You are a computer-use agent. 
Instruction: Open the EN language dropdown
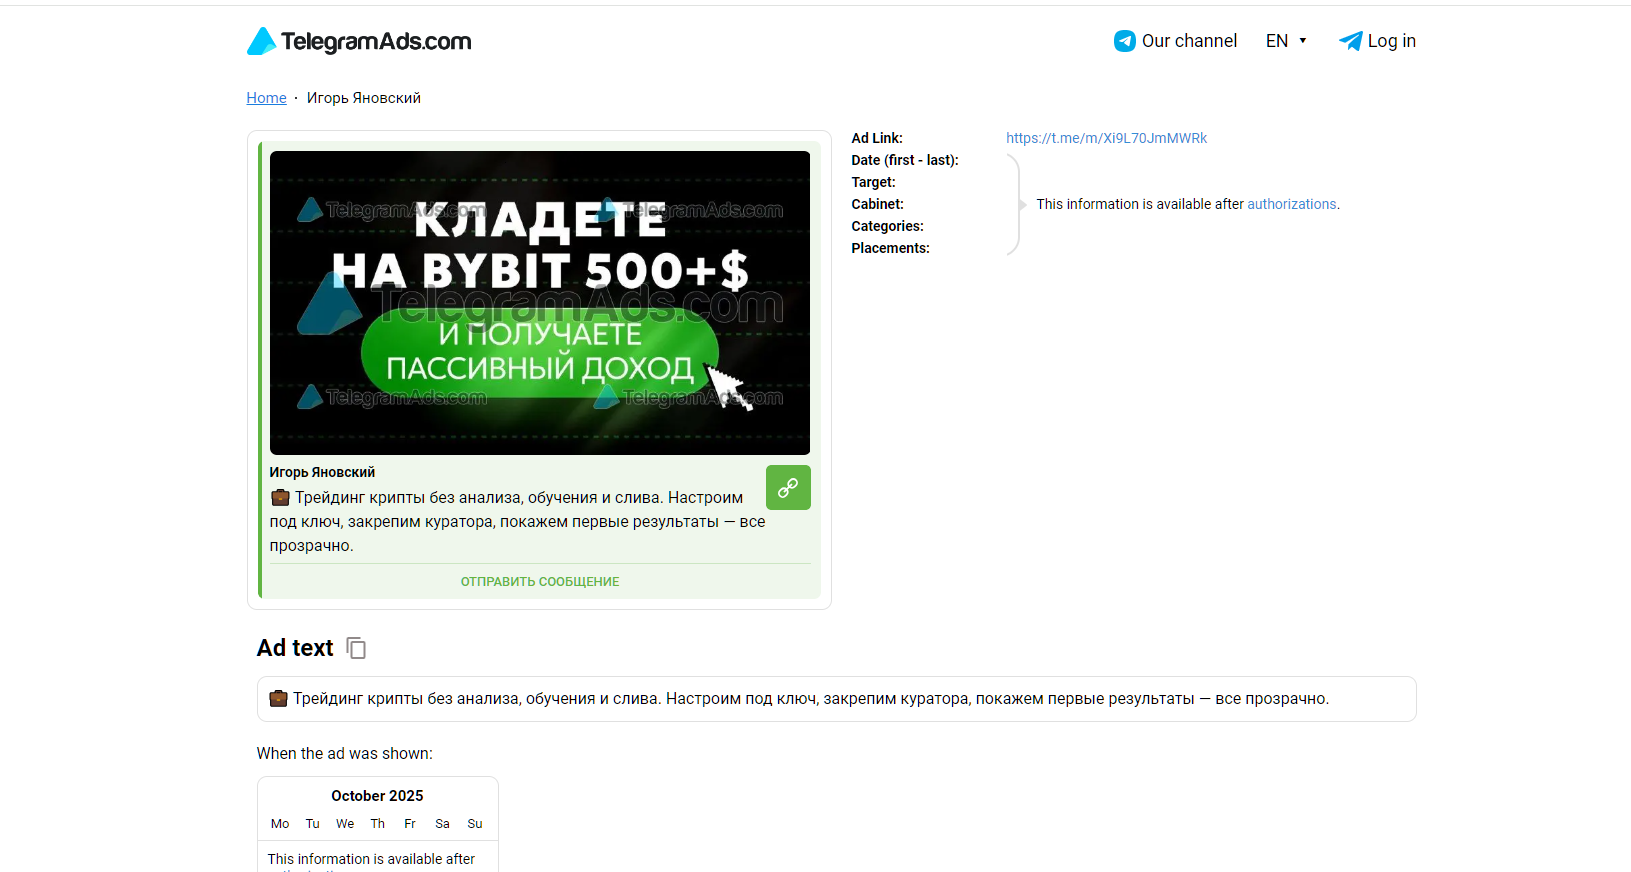tap(1286, 41)
